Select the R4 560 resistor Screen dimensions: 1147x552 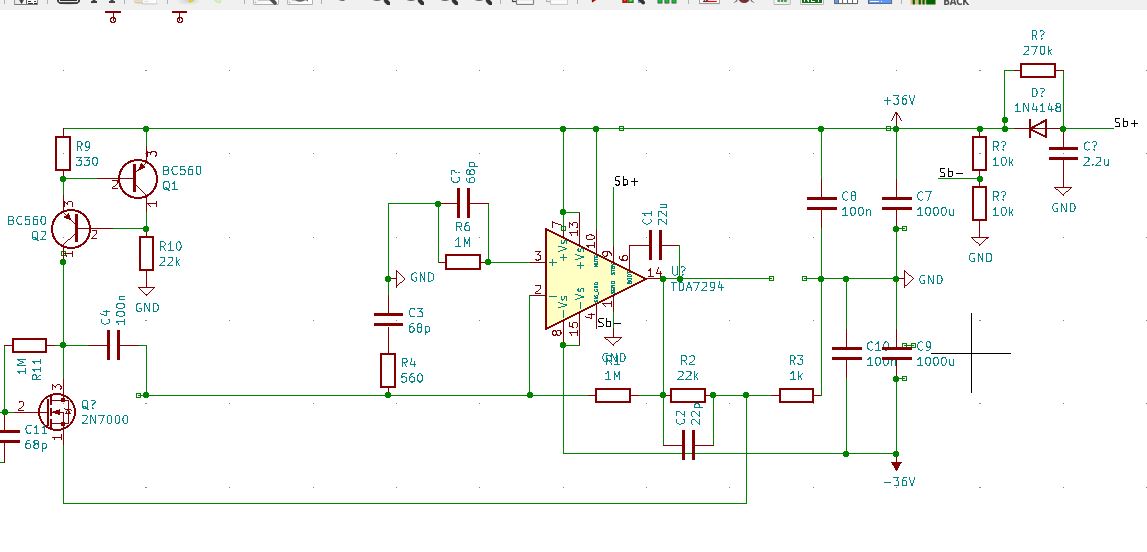pyautogui.click(x=388, y=370)
